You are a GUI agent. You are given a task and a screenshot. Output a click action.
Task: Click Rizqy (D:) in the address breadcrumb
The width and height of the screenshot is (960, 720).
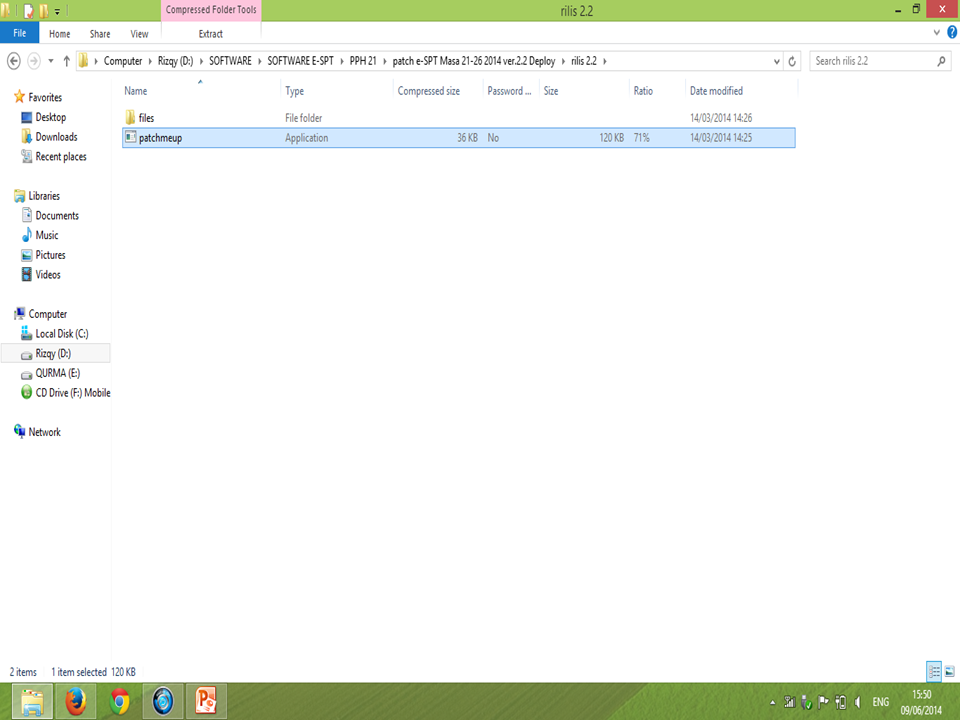click(175, 61)
